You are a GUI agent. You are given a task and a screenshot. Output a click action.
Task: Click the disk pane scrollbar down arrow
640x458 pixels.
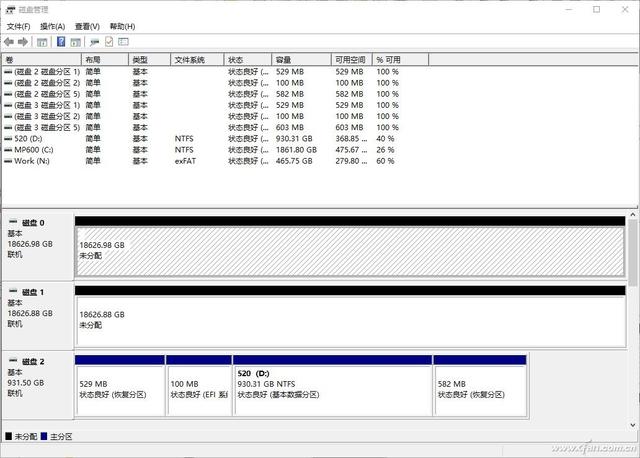point(633,425)
